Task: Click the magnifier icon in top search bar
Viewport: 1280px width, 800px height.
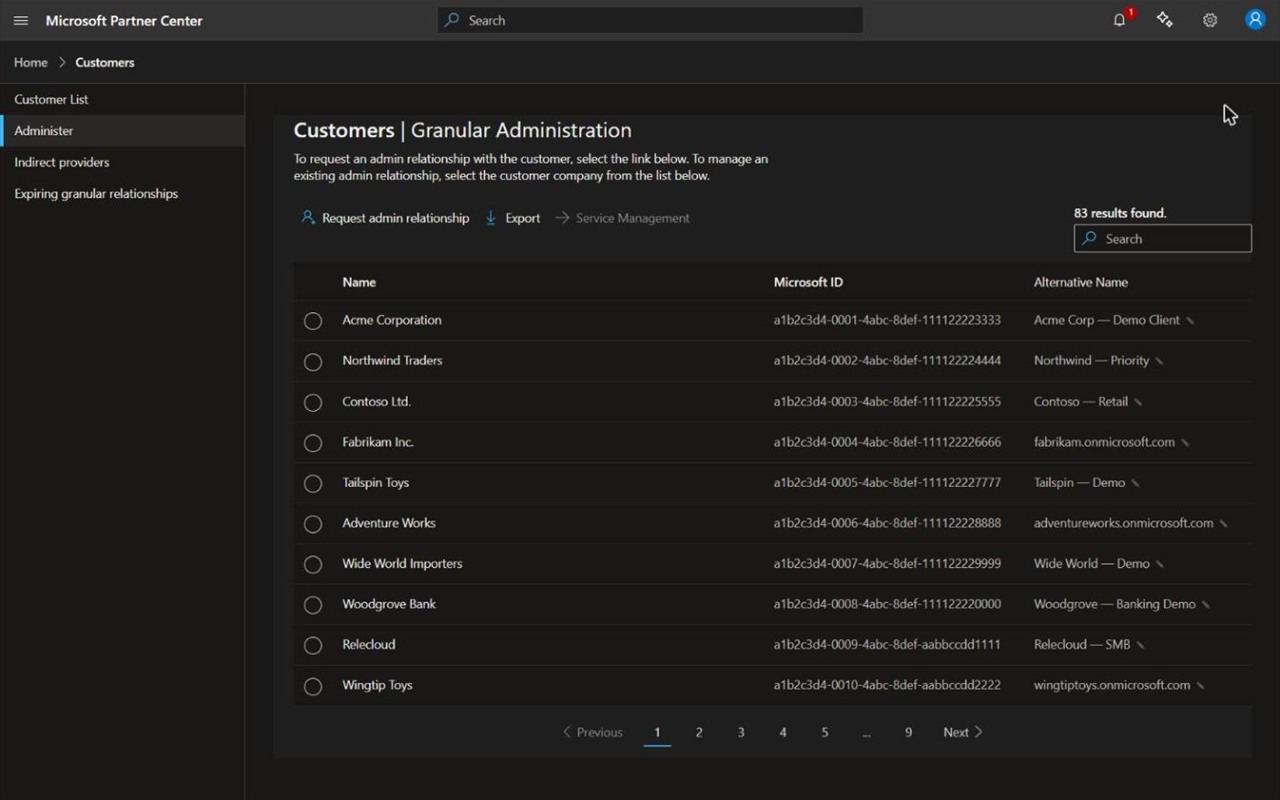Action: 452,20
